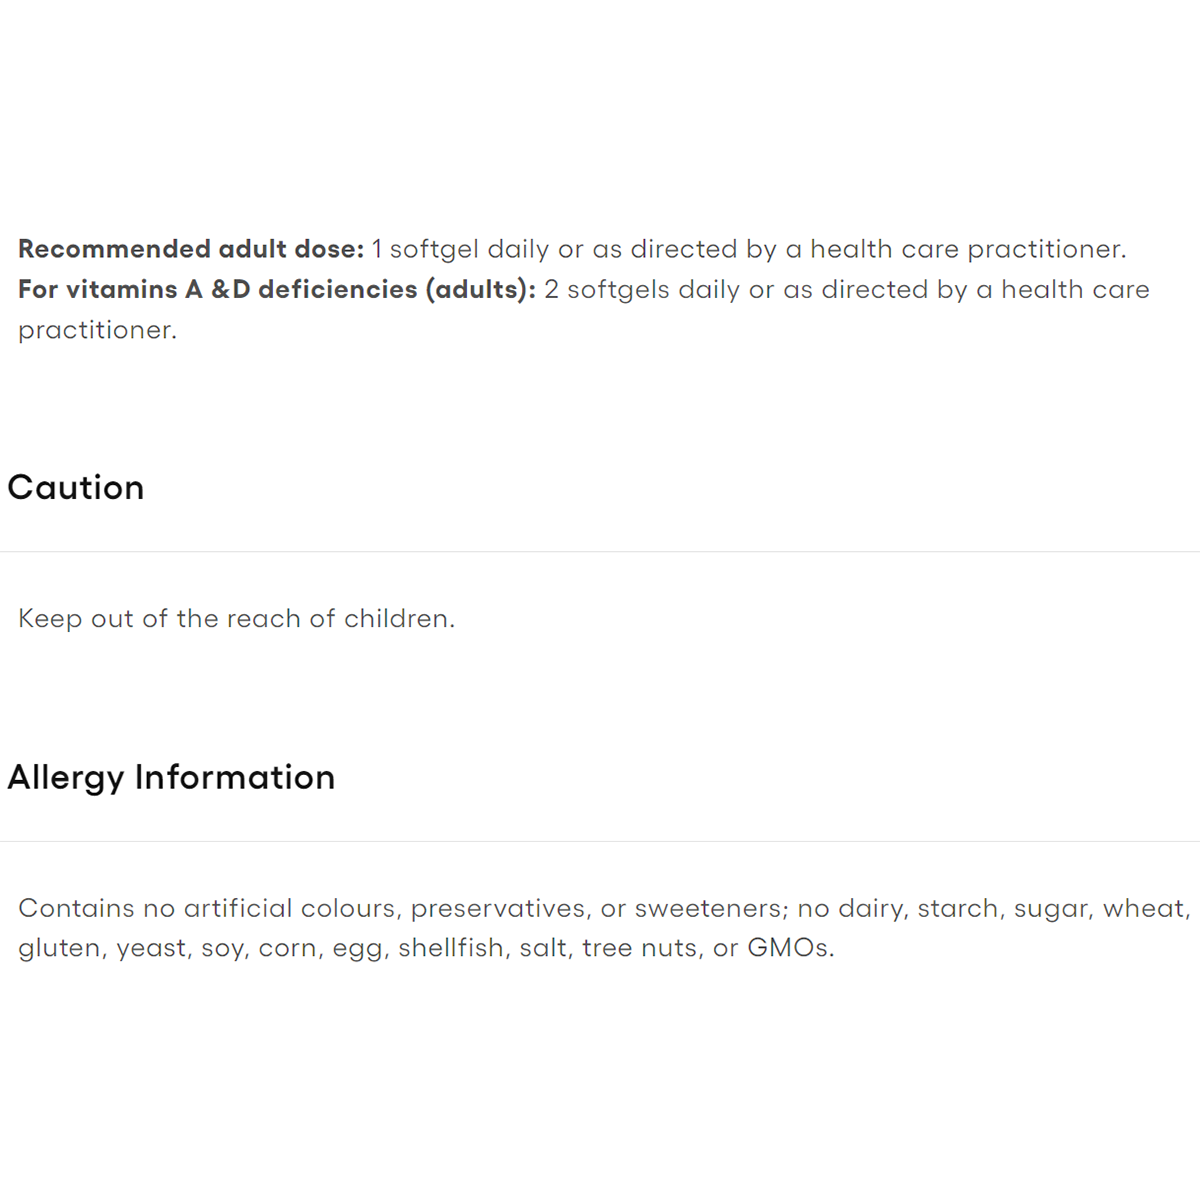Click the Allergy Information section heading
Screen dimensions: 1200x1200
click(171, 778)
